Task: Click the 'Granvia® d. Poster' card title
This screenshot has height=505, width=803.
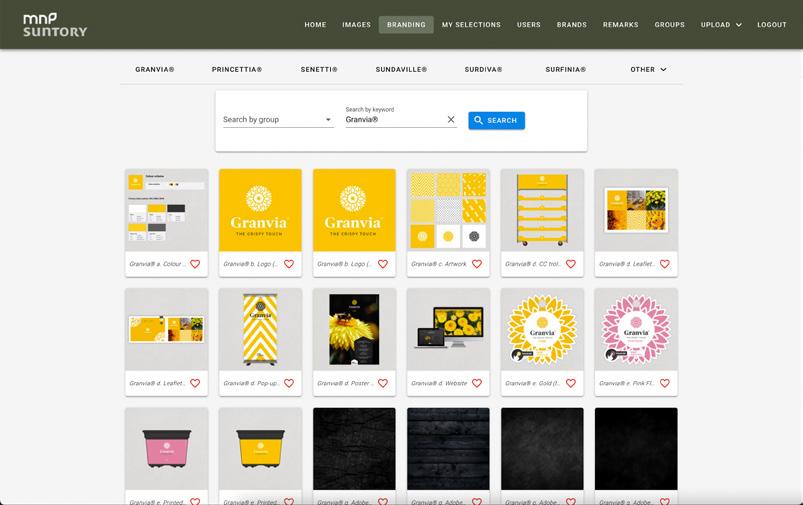Action: coord(345,383)
